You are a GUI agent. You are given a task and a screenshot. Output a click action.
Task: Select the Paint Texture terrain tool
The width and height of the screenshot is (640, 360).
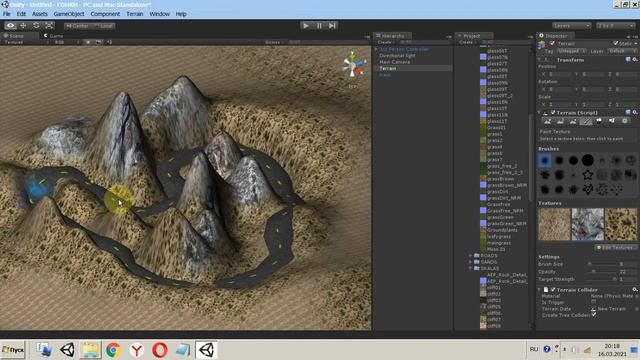(x=586, y=121)
